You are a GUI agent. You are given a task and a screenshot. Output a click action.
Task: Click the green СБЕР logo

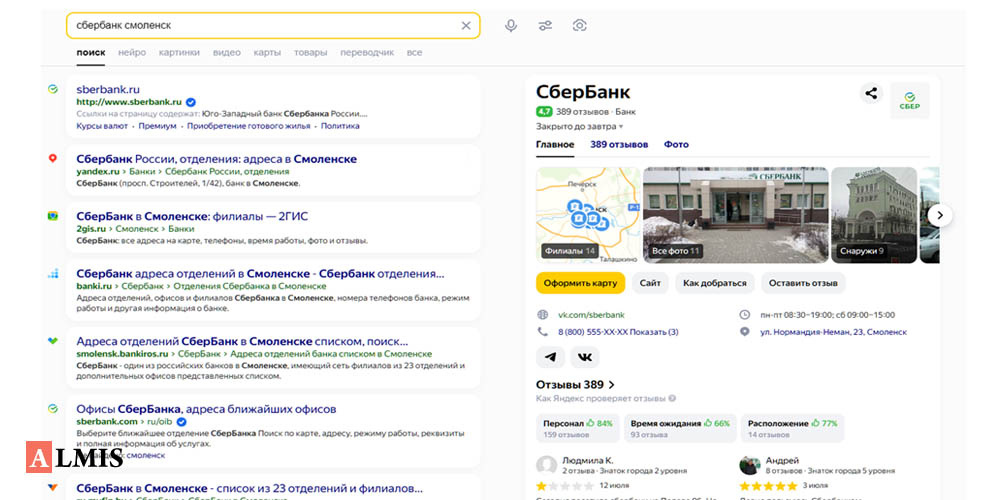[909, 101]
